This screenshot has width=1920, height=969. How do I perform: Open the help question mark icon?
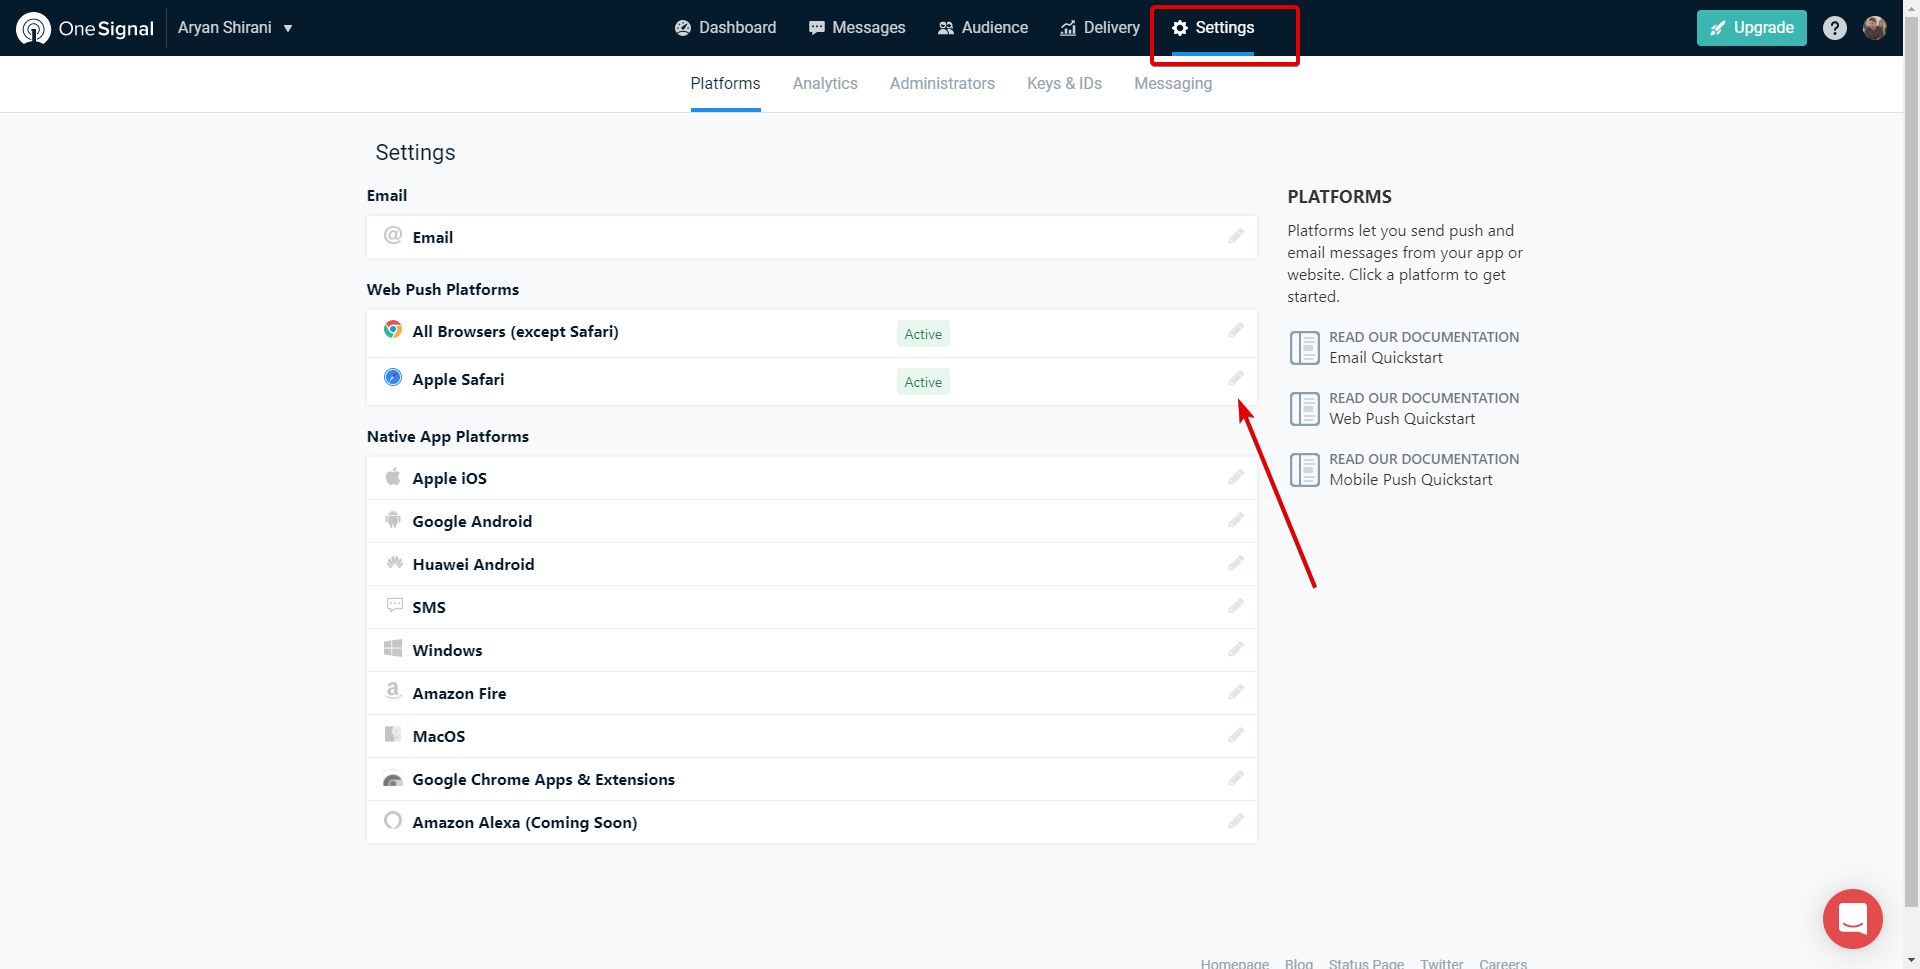(1834, 28)
